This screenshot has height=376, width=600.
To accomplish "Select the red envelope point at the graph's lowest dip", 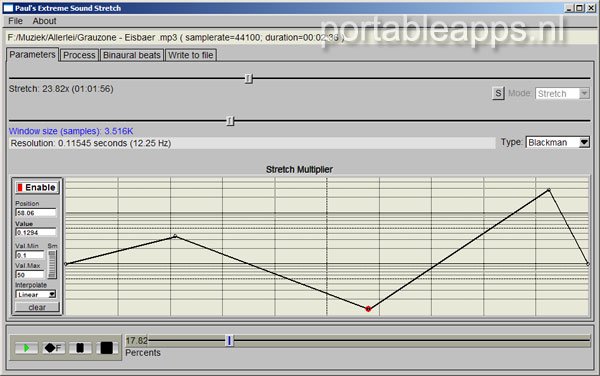I will coord(368,309).
